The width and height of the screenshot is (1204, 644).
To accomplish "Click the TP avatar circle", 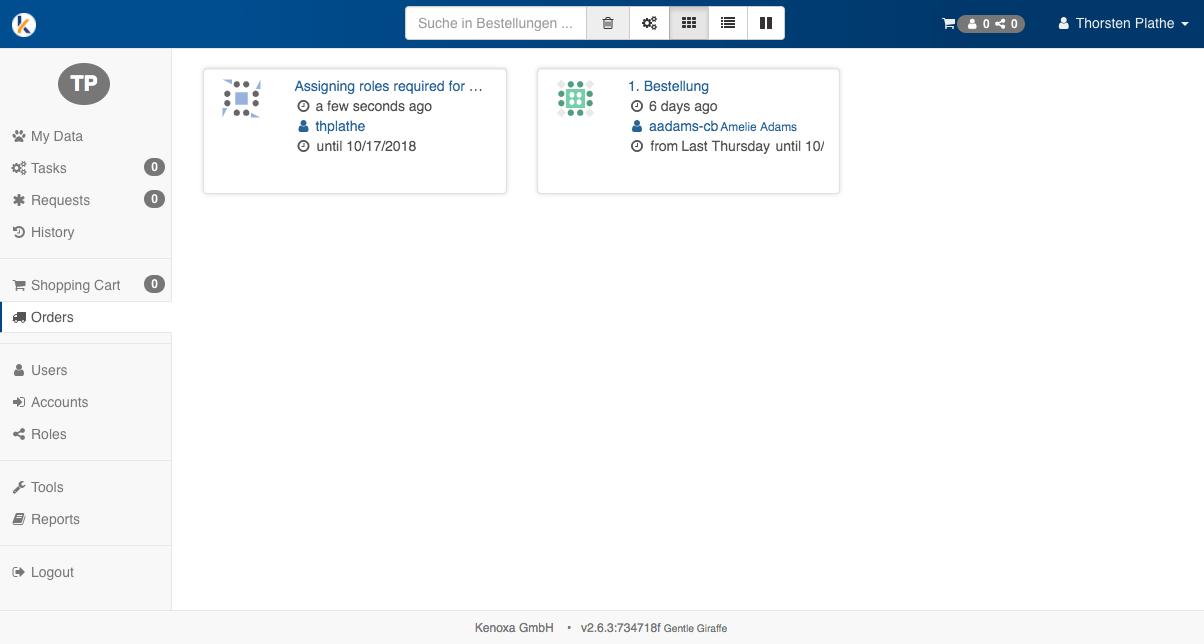I will tap(84, 84).
